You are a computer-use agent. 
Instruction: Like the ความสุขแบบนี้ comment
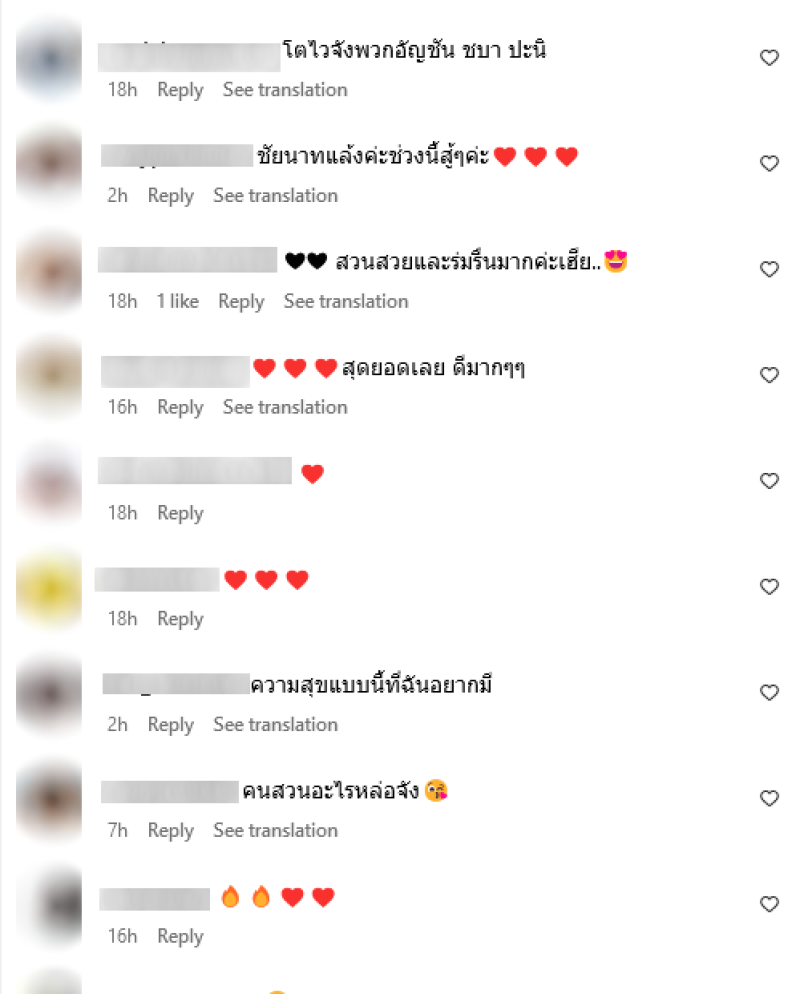click(x=769, y=692)
